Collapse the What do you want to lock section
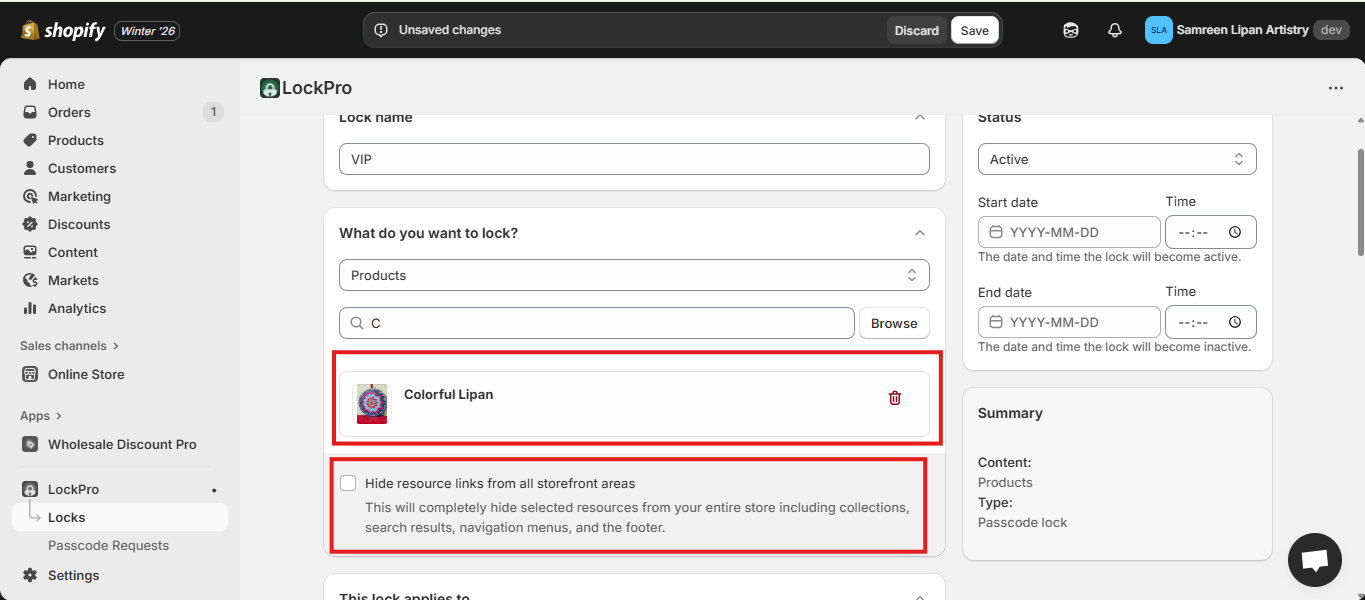This screenshot has width=1365, height=600. tap(919, 233)
